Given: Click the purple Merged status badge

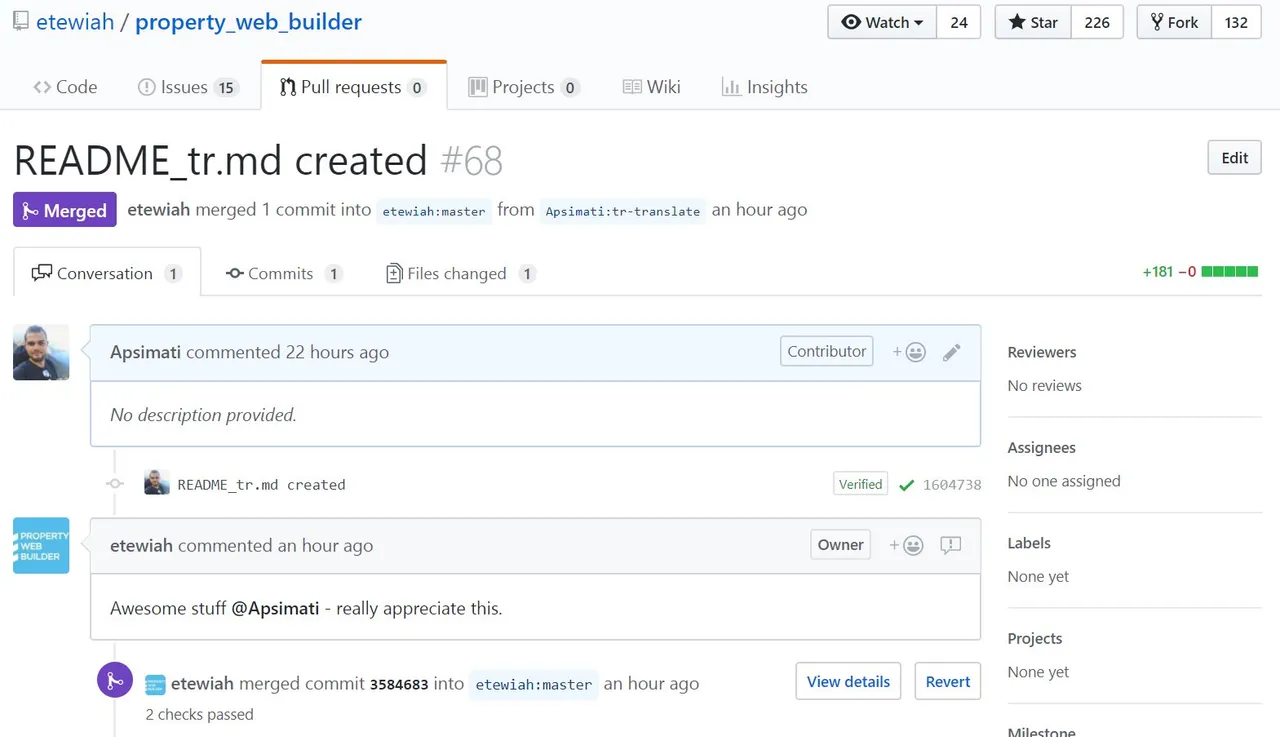Looking at the screenshot, I should click(65, 210).
